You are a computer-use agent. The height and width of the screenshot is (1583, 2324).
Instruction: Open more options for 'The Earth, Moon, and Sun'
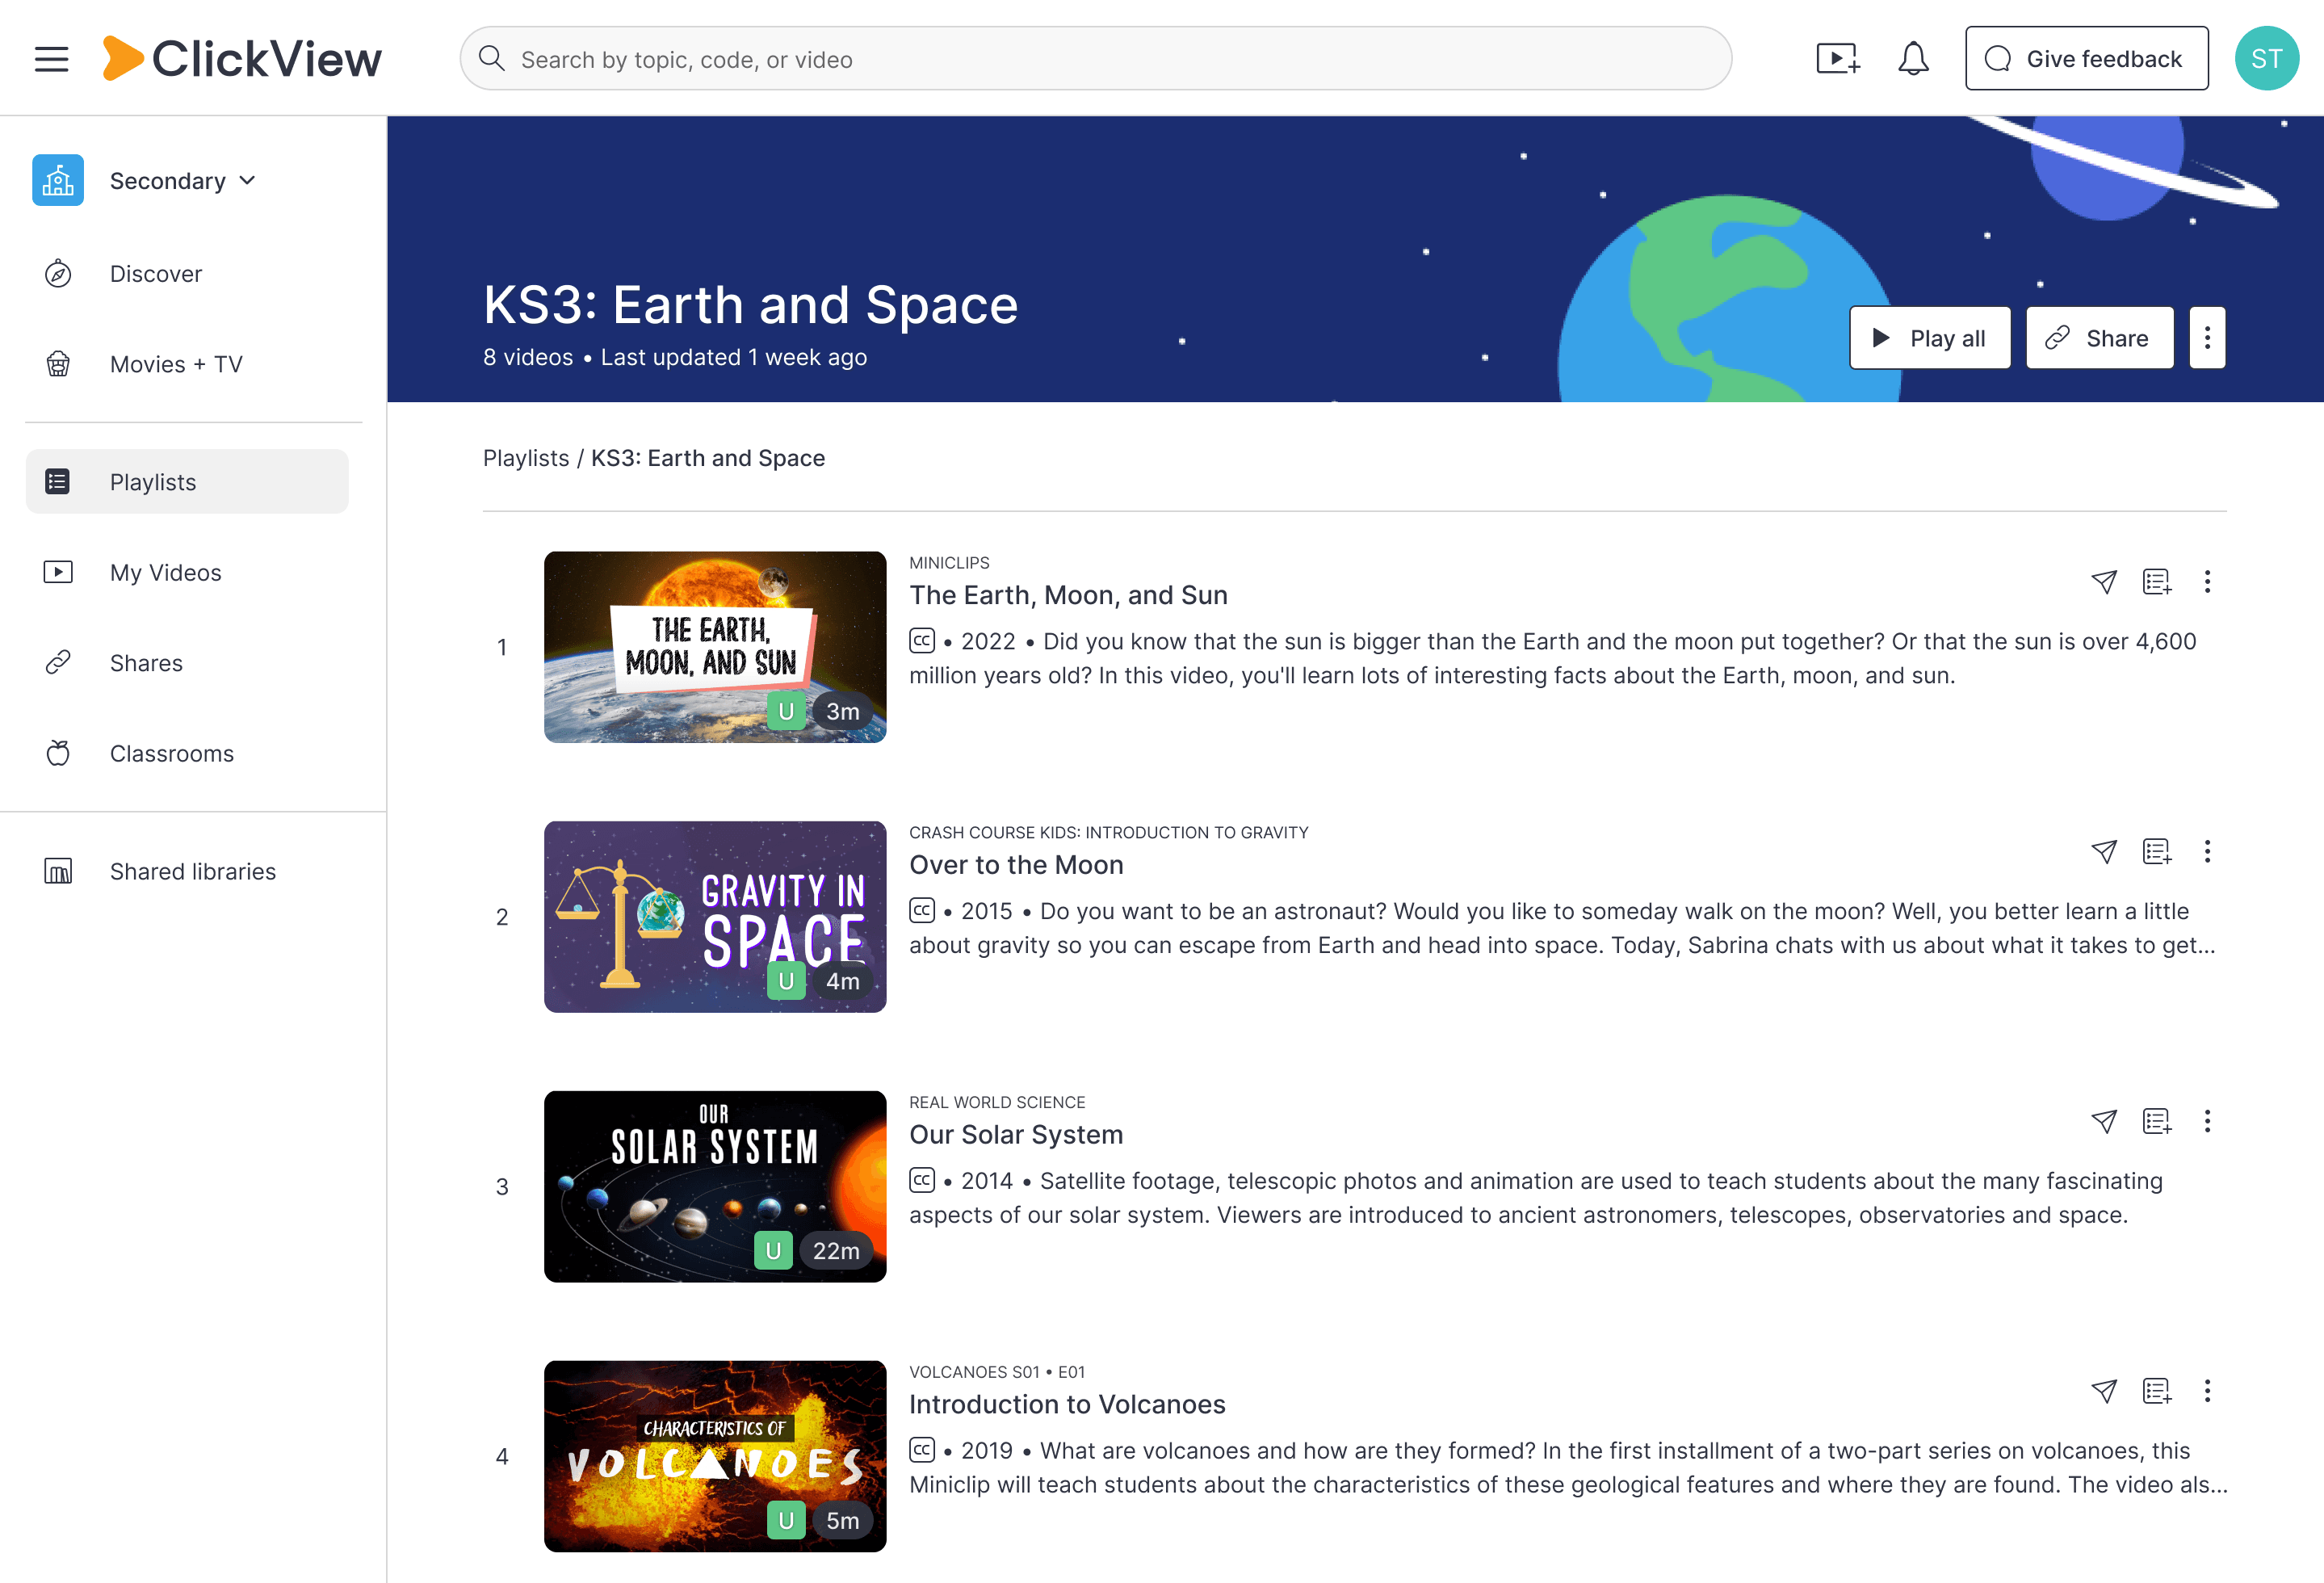2207,582
